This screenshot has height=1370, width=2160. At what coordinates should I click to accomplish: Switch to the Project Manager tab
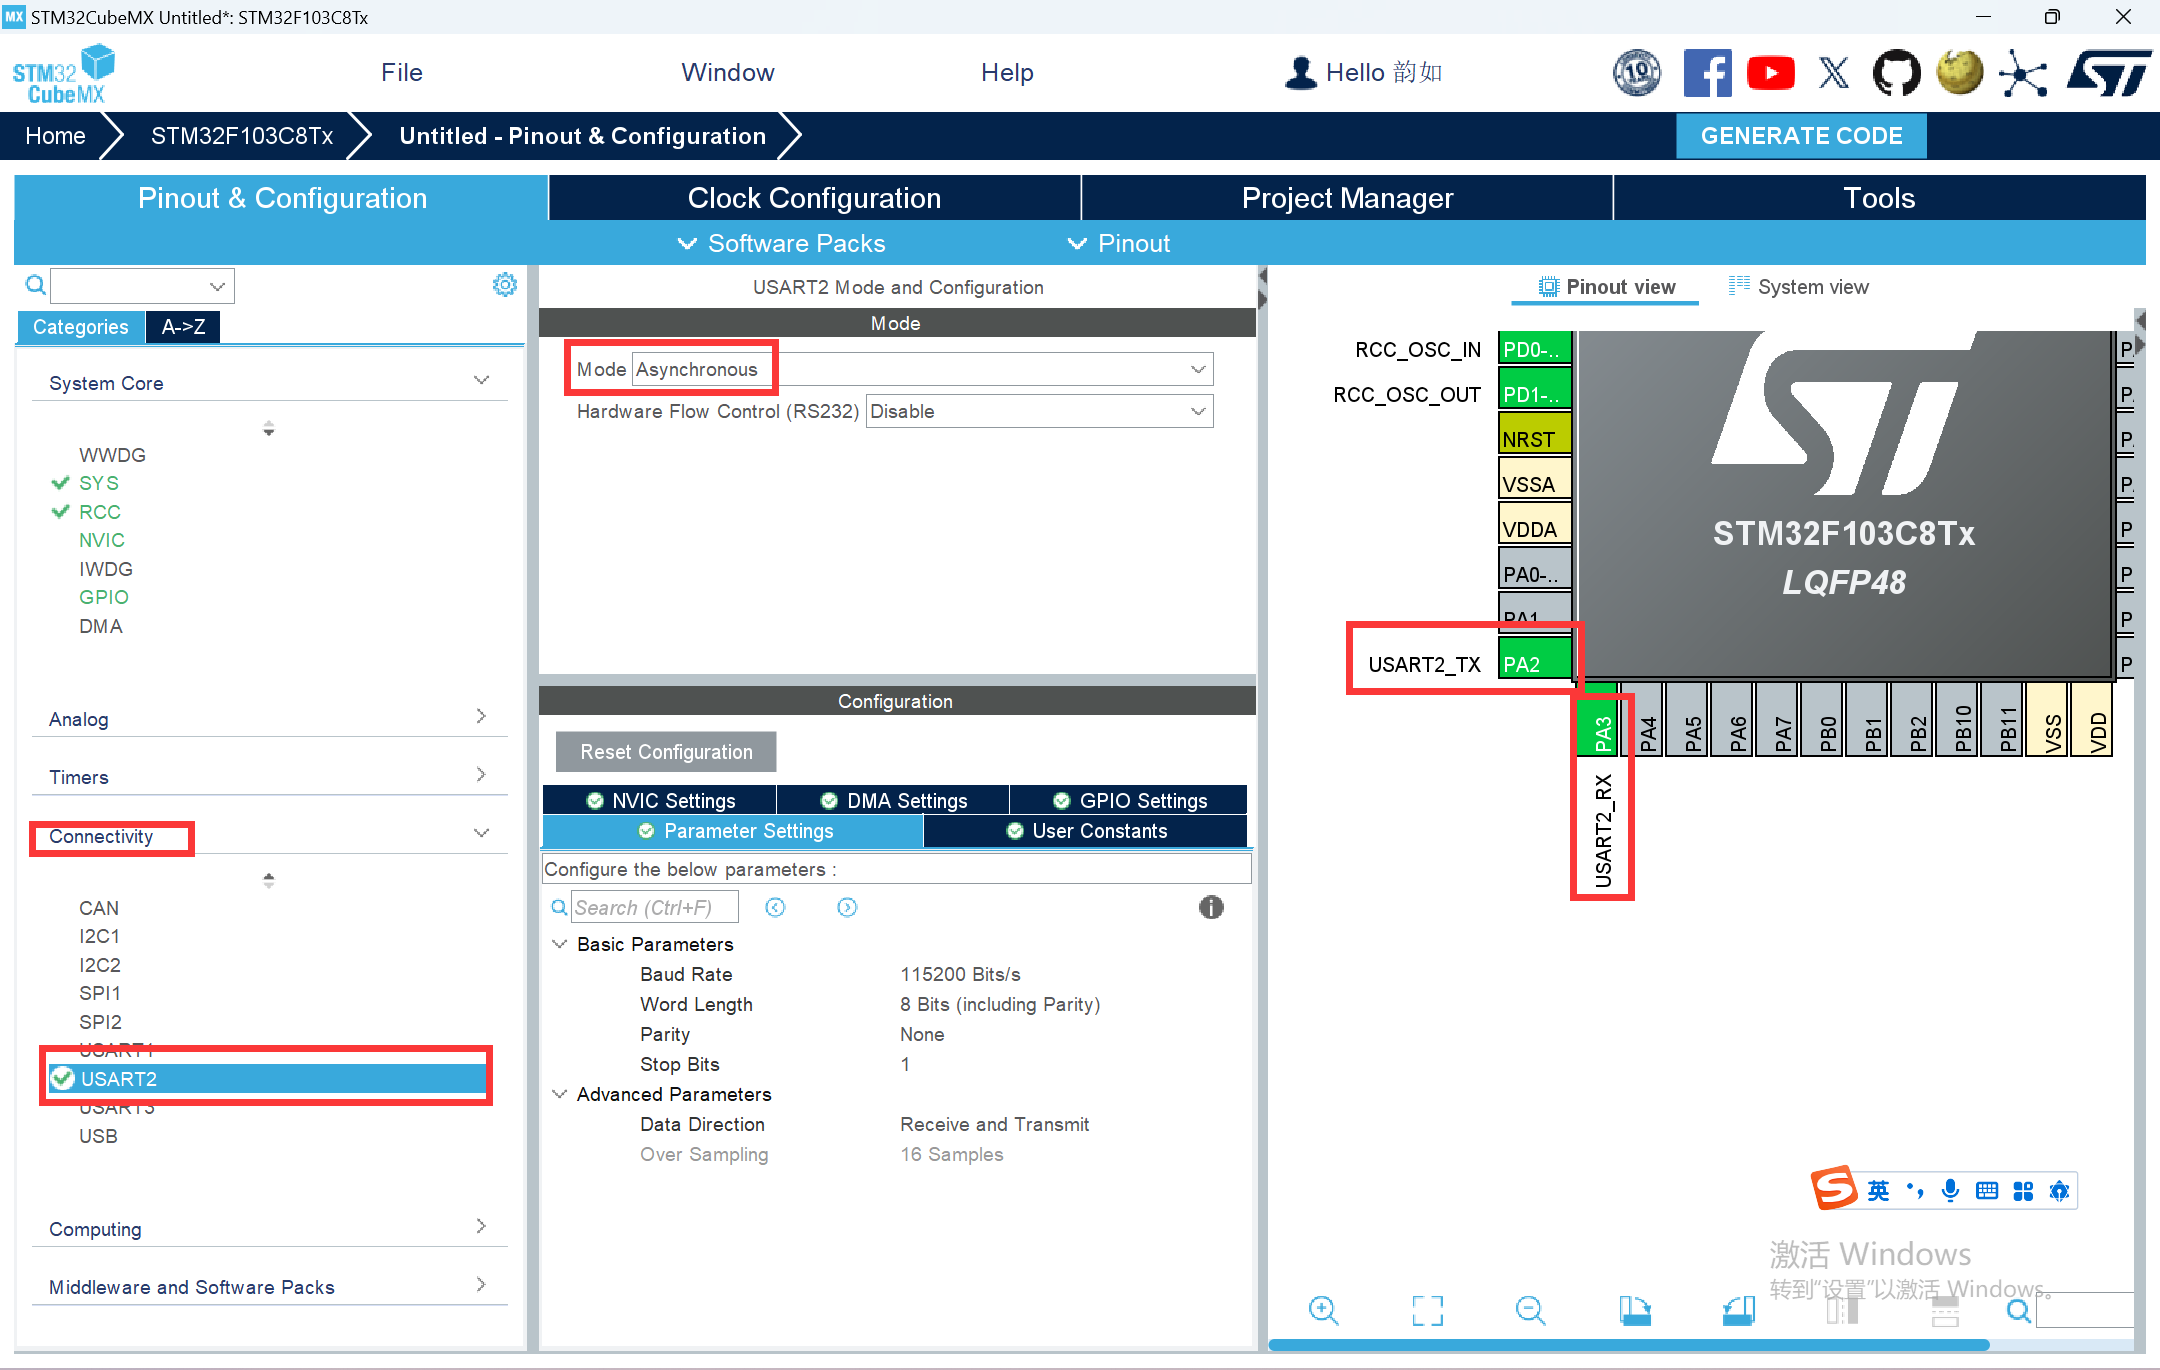(x=1347, y=198)
